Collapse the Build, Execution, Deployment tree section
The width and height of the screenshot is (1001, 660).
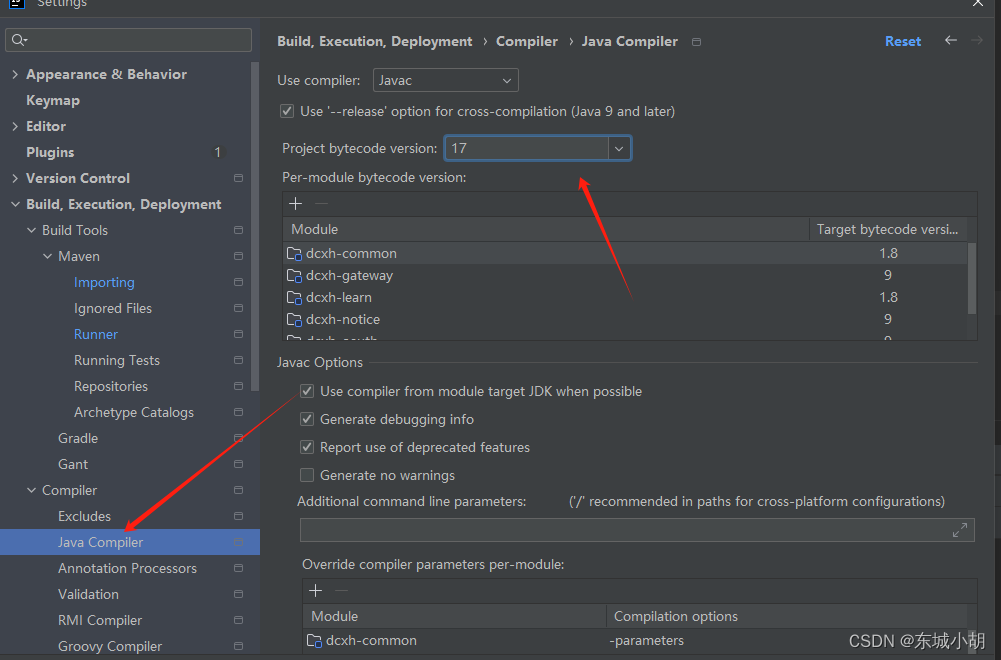tap(14, 204)
